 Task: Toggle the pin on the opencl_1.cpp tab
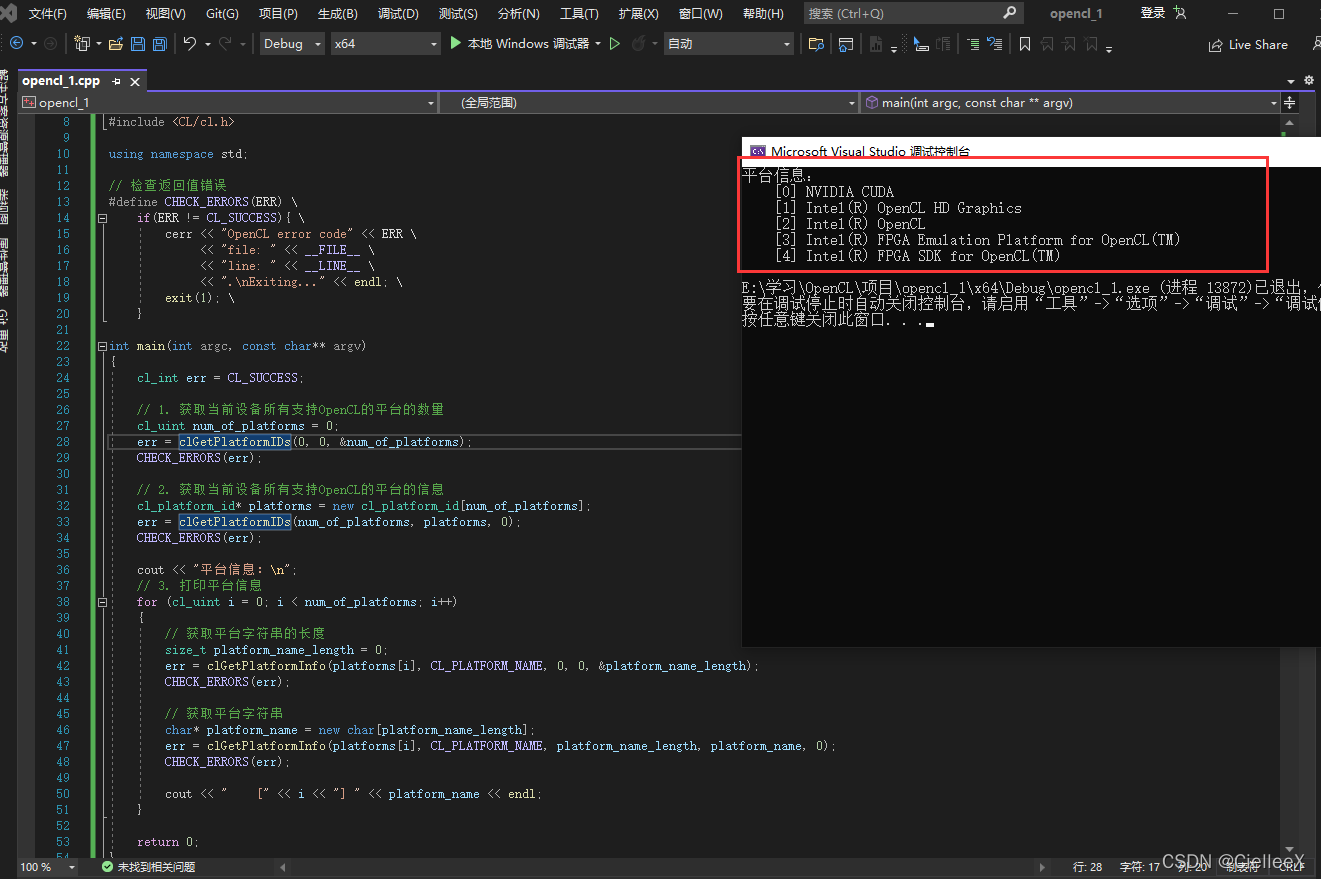pyautogui.click(x=116, y=81)
